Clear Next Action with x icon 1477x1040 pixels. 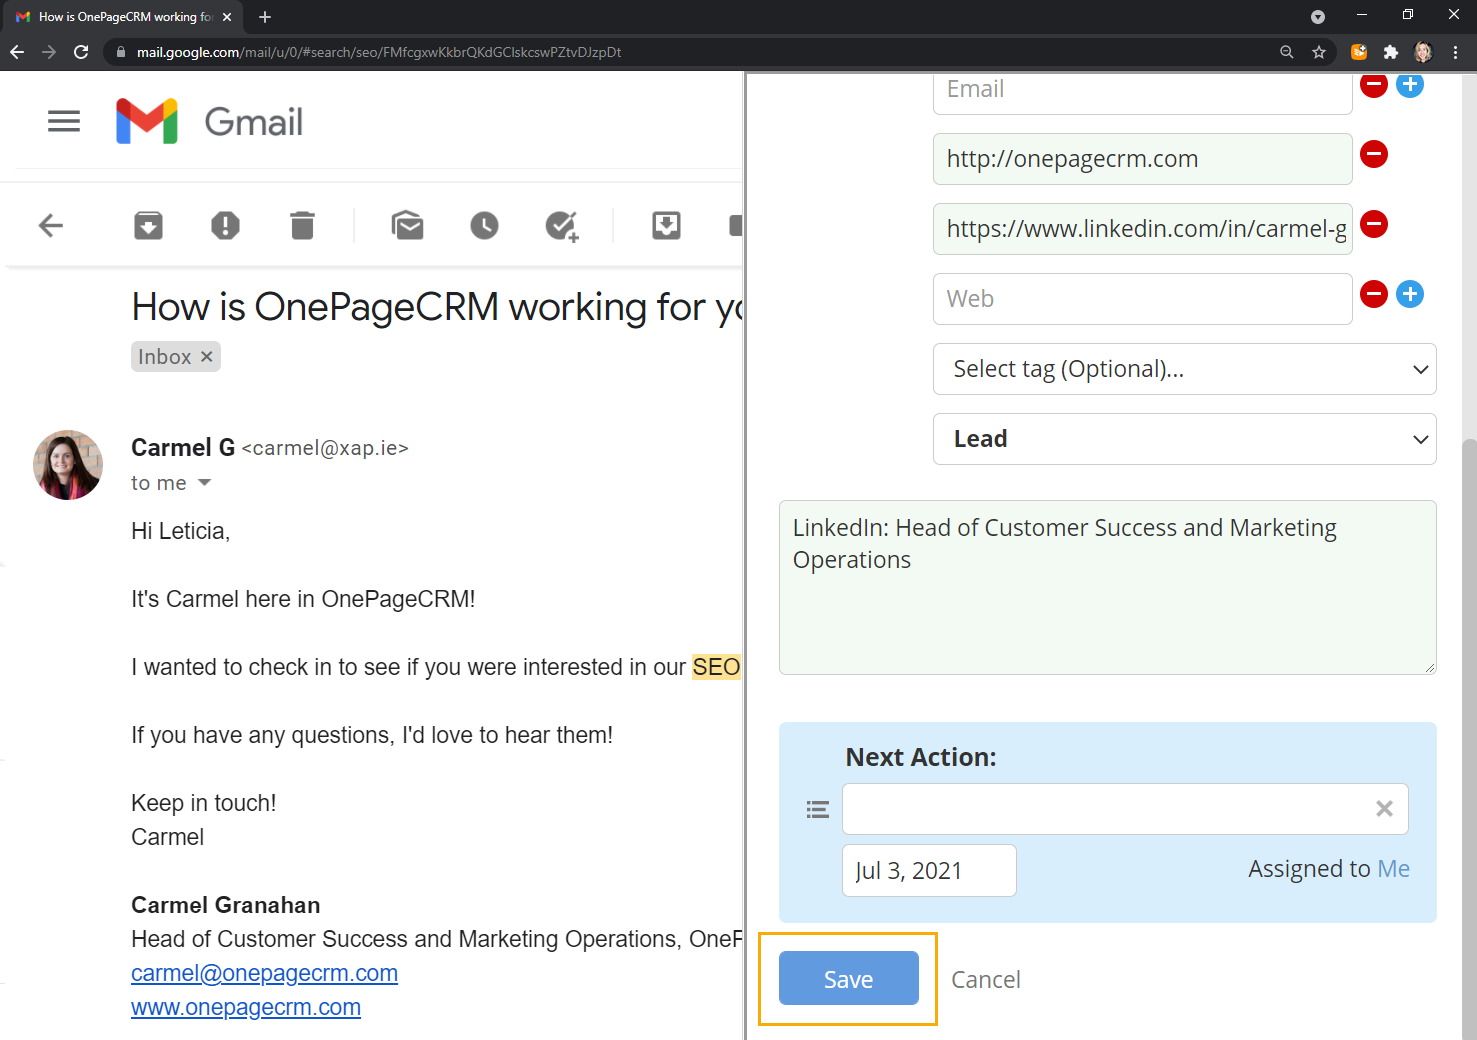point(1384,809)
